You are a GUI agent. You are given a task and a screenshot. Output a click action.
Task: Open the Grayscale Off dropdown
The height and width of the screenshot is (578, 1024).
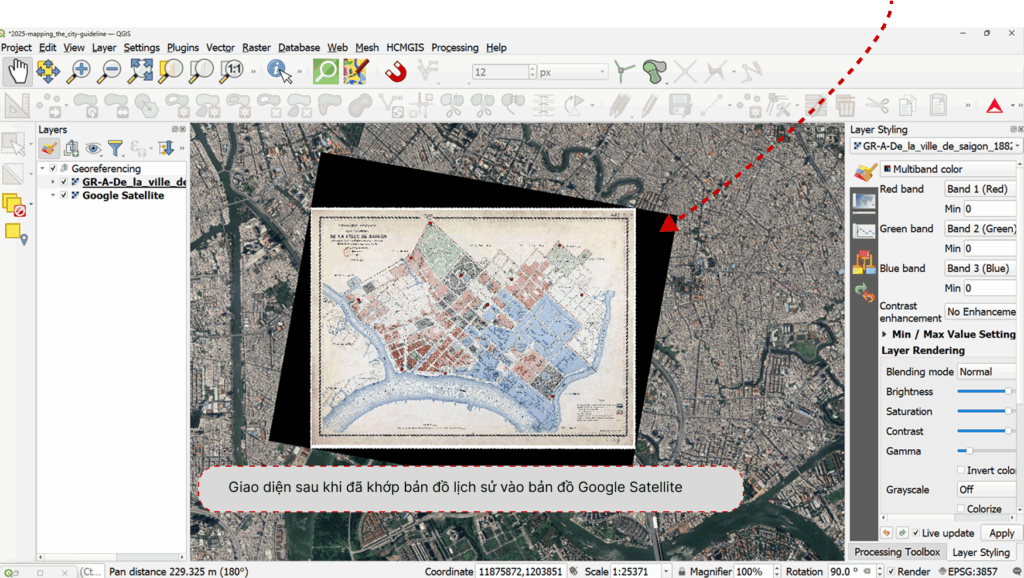[987, 490]
